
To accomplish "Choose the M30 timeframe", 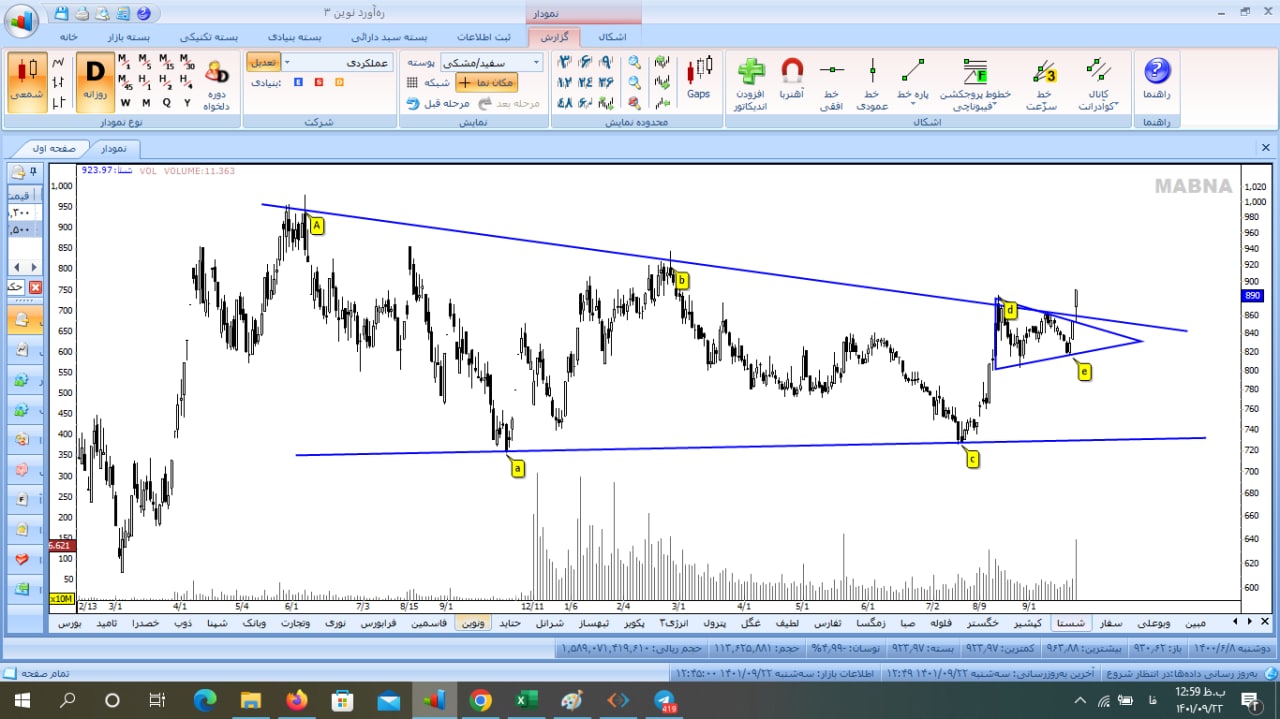I will click(187, 62).
